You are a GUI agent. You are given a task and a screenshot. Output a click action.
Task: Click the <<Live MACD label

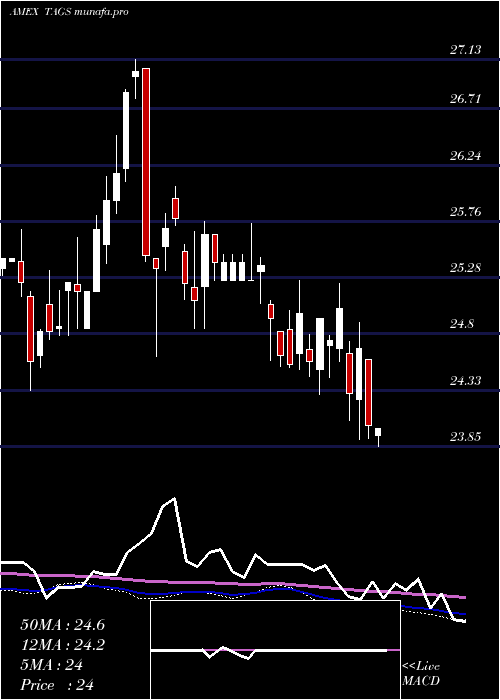(421, 674)
